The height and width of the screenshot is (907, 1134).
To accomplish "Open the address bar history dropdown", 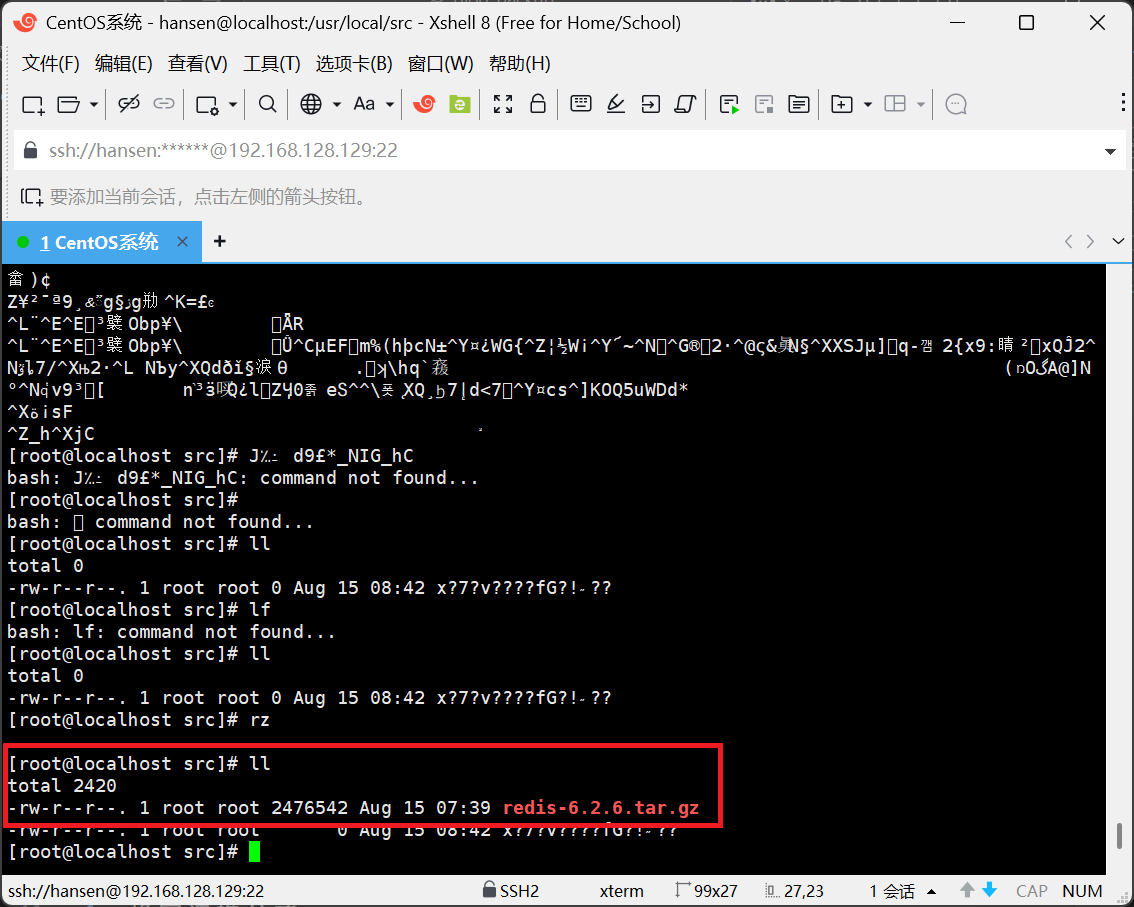I will click(x=1110, y=151).
